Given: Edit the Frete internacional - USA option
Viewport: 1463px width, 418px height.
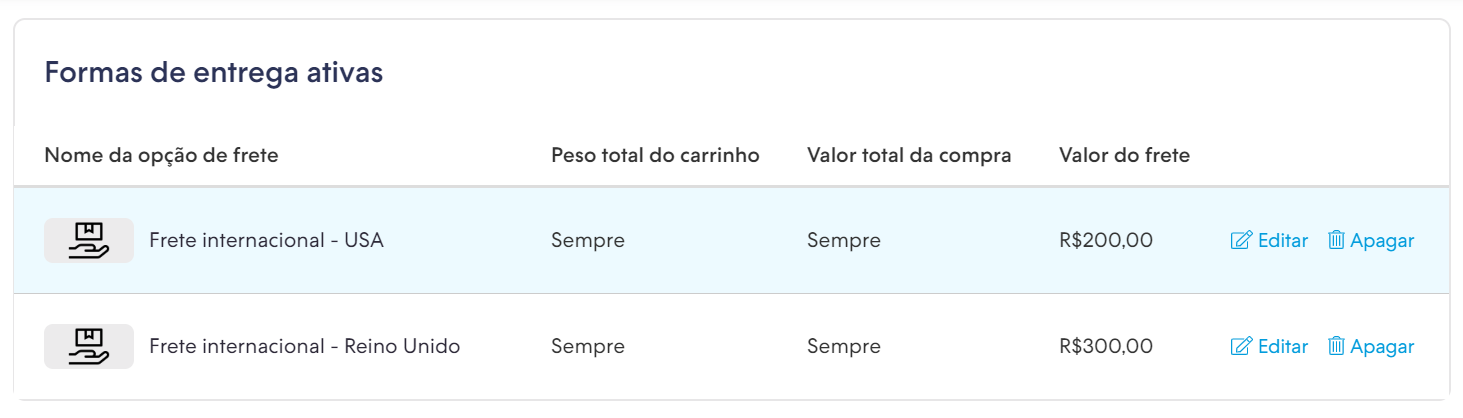Looking at the screenshot, I should (1269, 240).
